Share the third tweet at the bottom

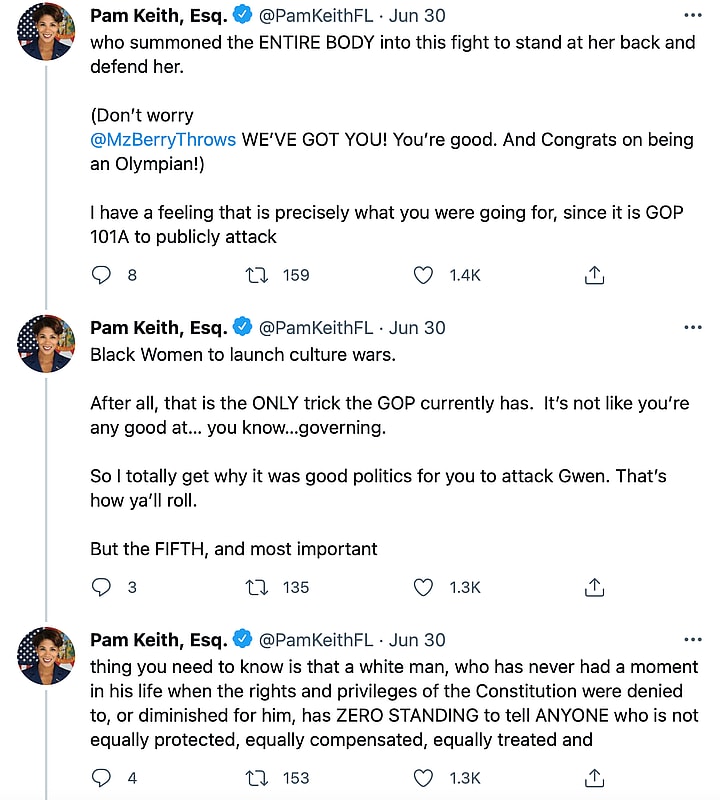(594, 777)
